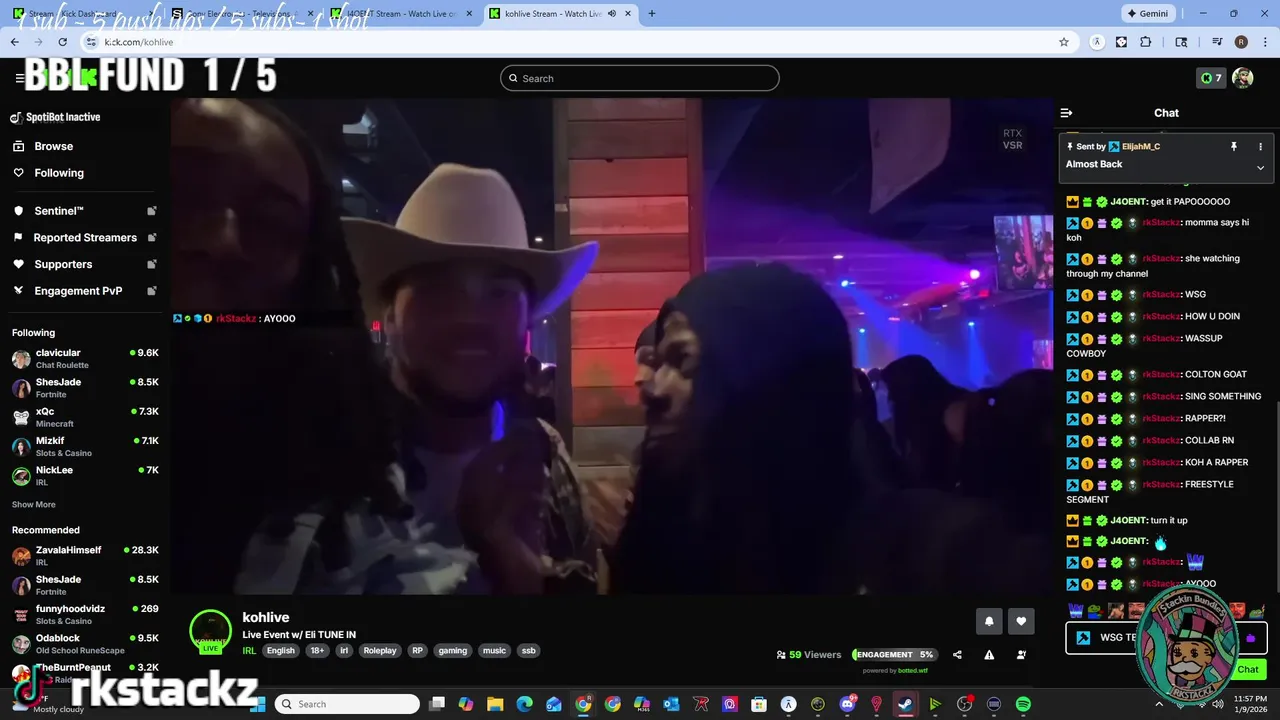Viewport: 1280px width, 720px height.
Task: Click the report warning triangle icon
Action: coord(989,655)
